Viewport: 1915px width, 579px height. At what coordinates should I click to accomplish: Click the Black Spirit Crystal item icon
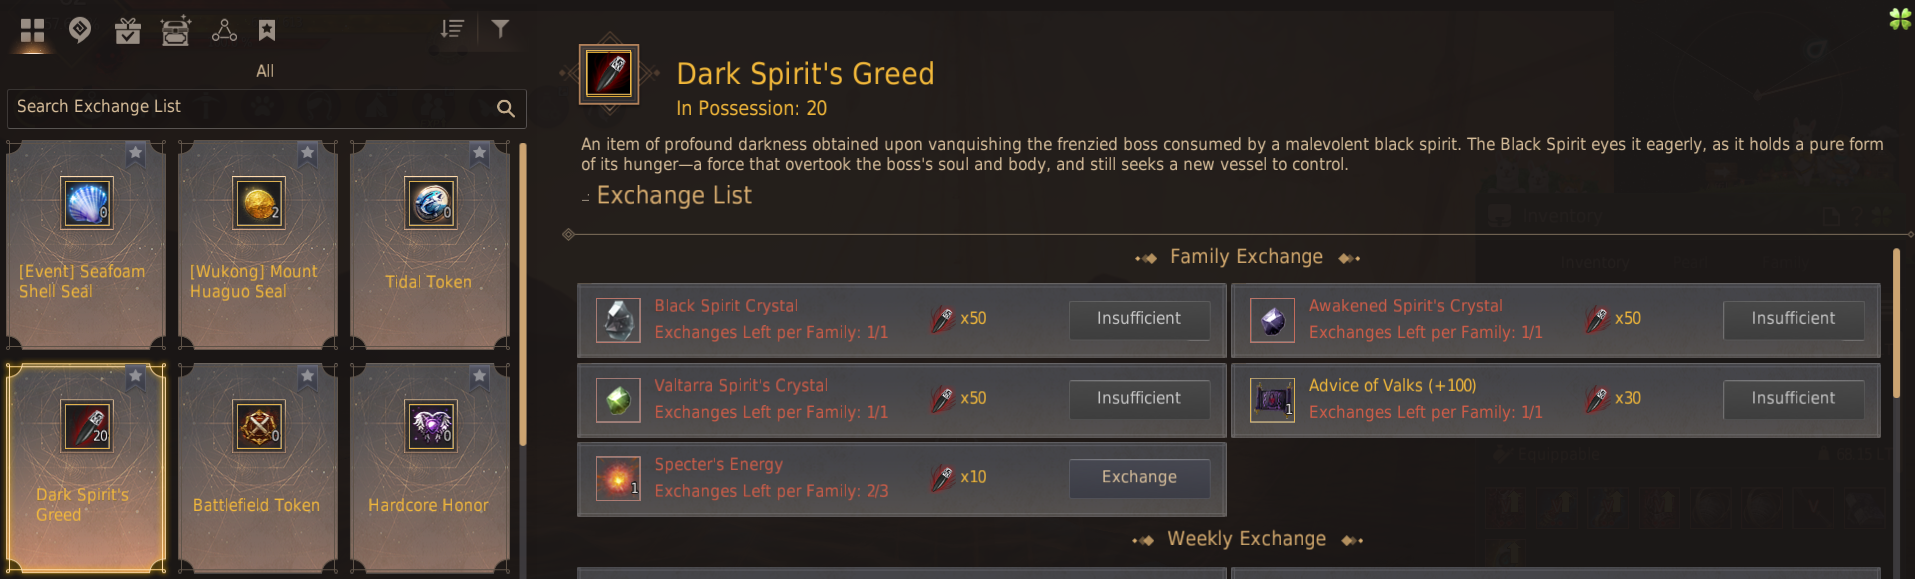(618, 321)
